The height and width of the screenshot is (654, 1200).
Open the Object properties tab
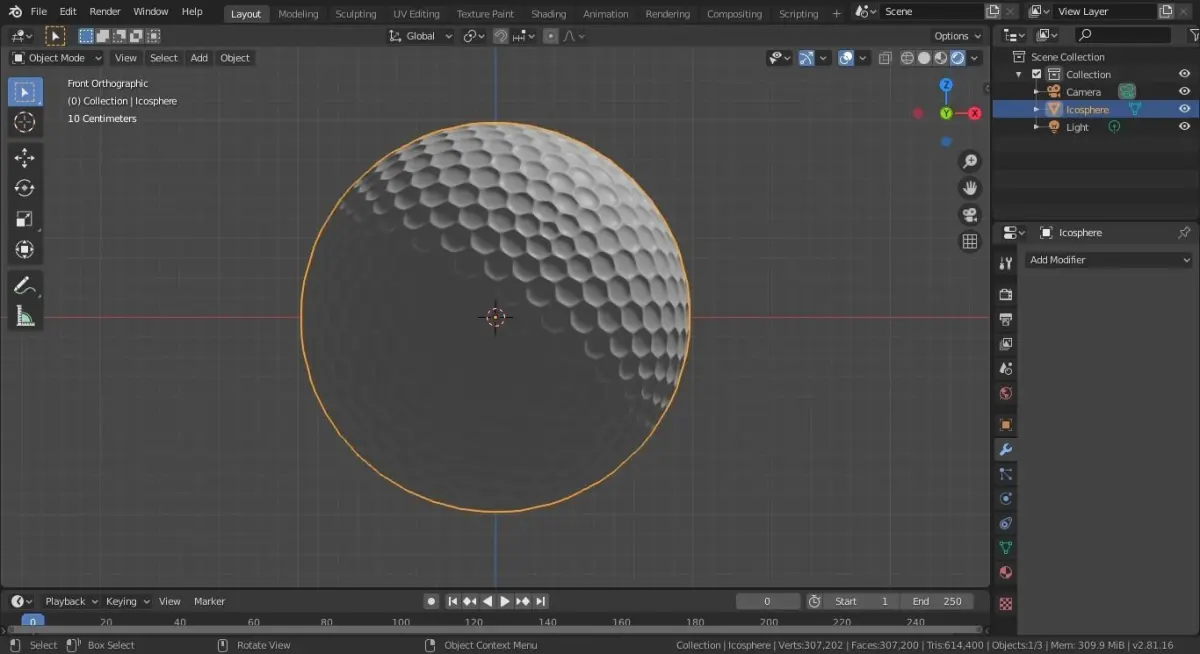[1006, 425]
